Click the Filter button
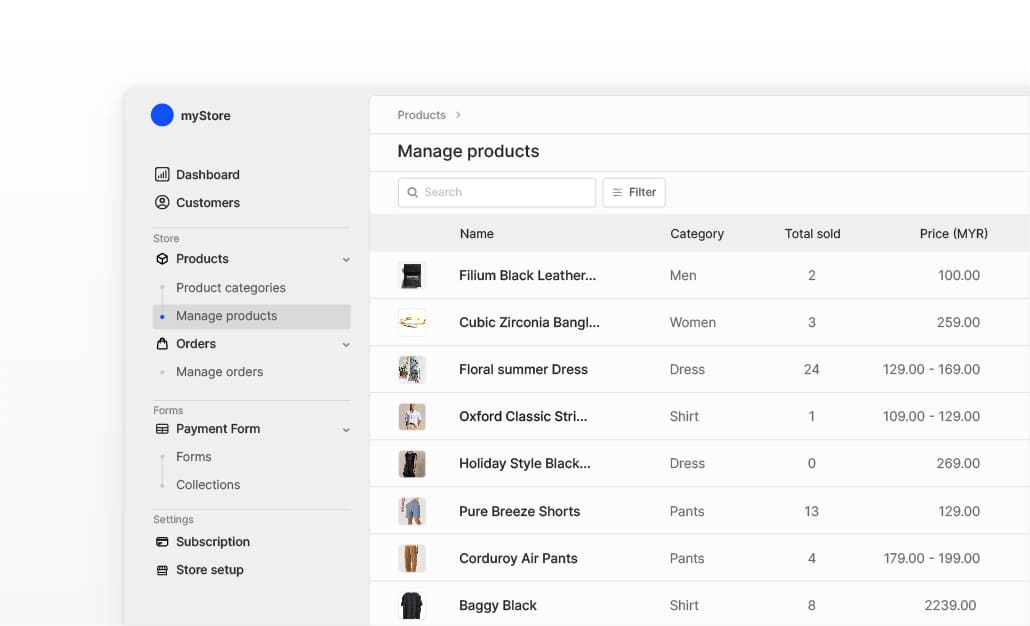1030x626 pixels. tap(634, 192)
